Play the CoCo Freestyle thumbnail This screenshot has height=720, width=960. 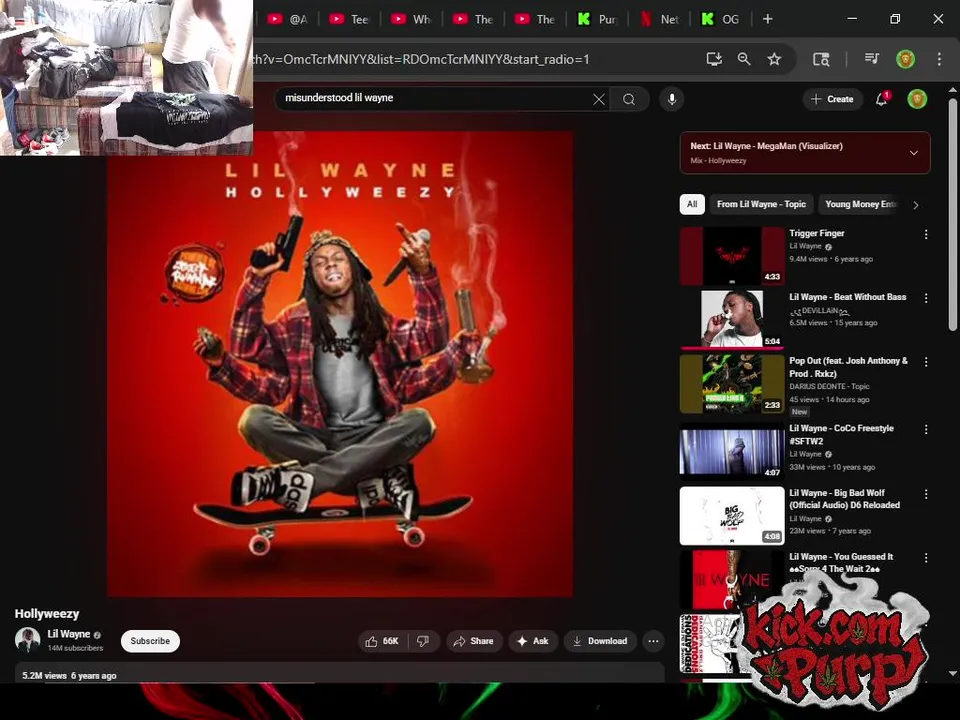pyautogui.click(x=732, y=451)
